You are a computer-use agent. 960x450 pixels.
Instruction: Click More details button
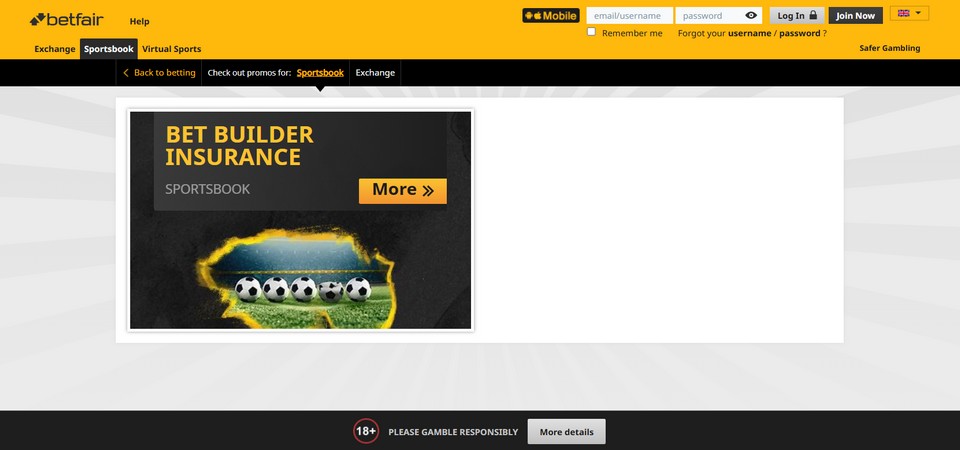(x=566, y=432)
